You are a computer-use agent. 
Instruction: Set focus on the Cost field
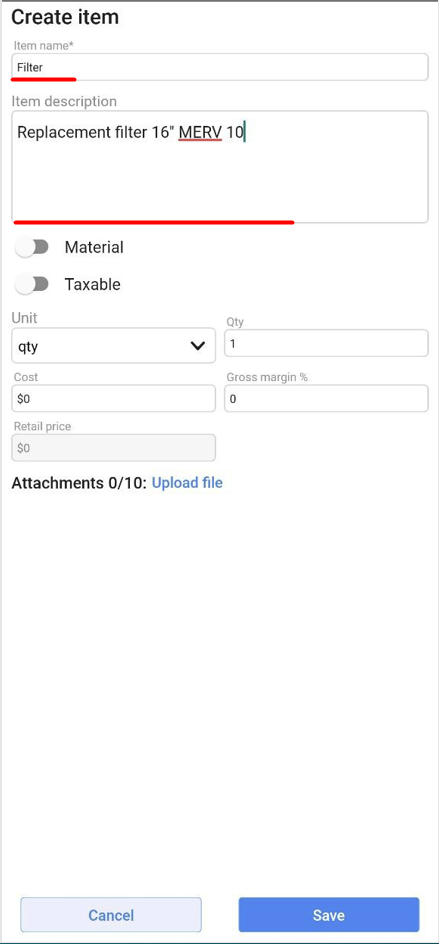(113, 399)
